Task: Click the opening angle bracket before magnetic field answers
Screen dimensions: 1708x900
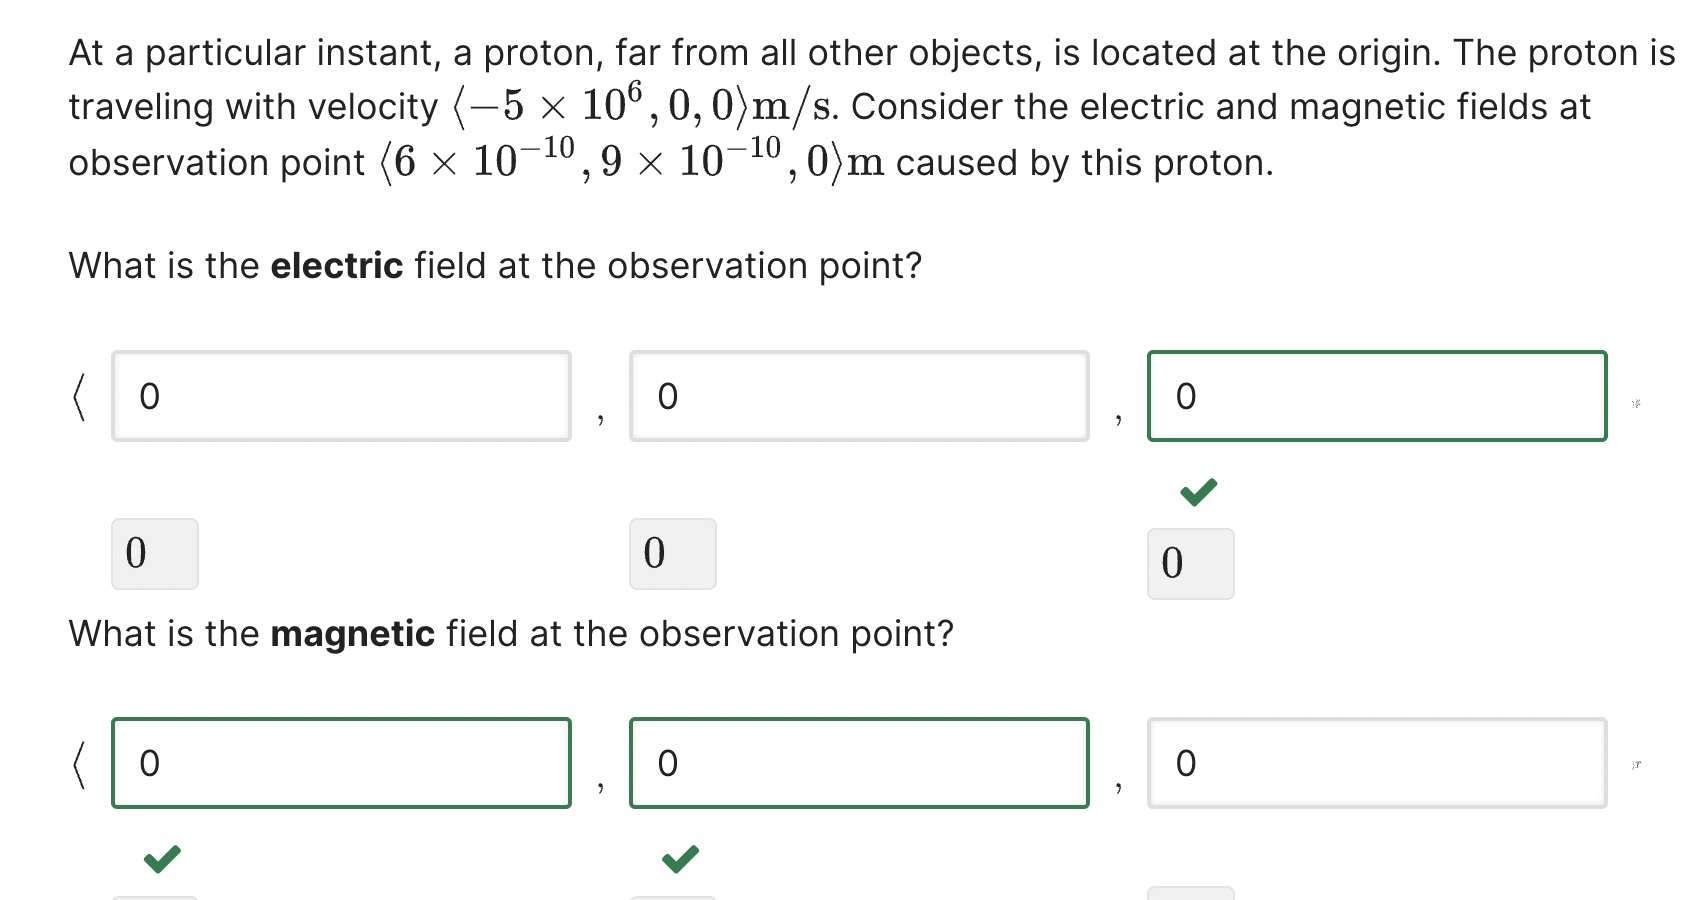Action: click(x=79, y=764)
